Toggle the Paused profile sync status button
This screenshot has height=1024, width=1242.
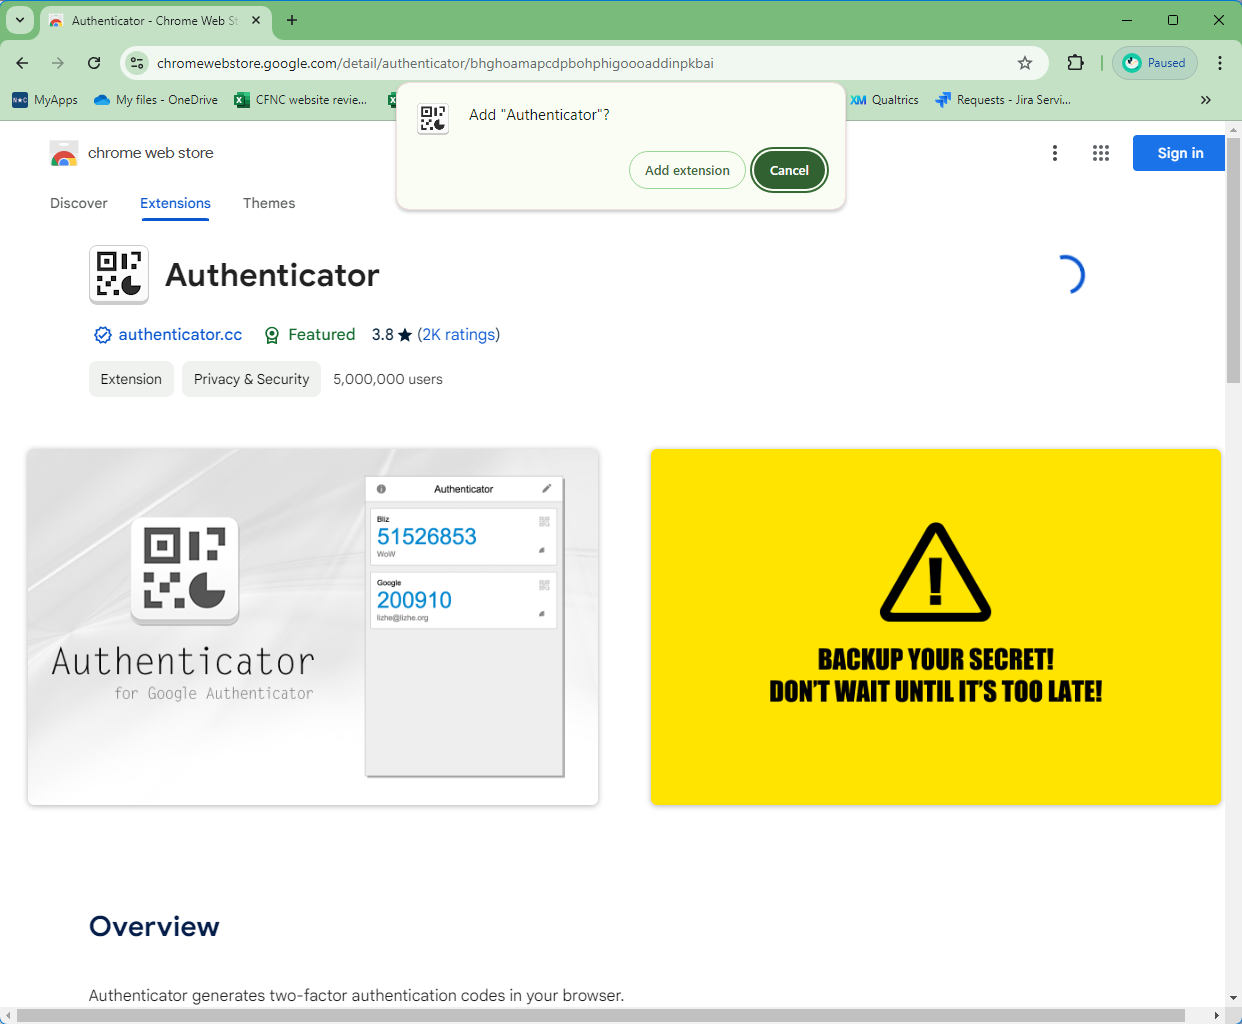coord(1154,62)
